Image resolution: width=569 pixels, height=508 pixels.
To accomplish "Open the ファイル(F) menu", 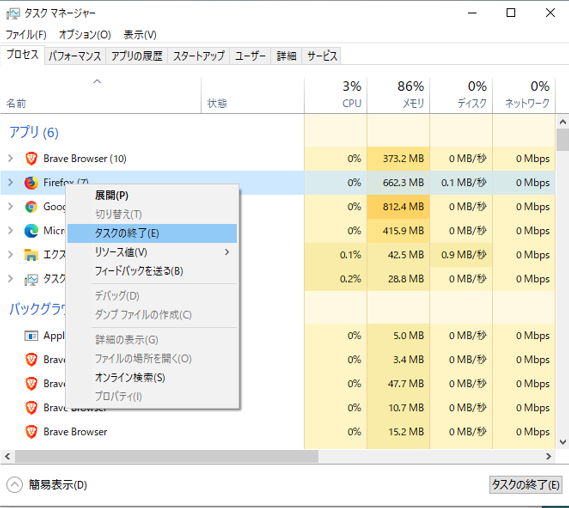I will (26, 35).
